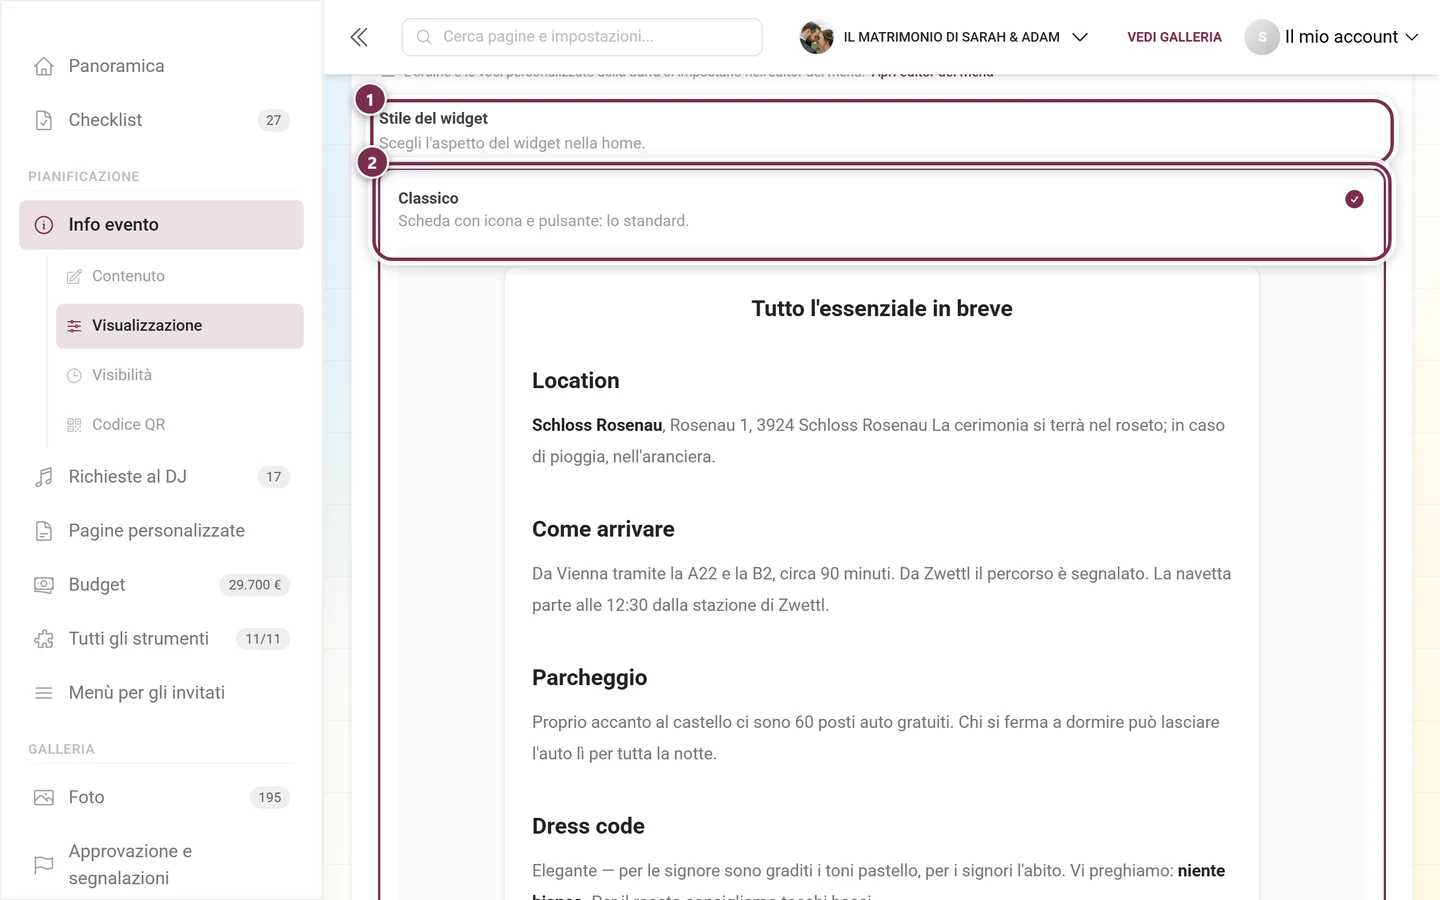Click the Menù per gli invitati hamburger icon
This screenshot has height=900, width=1440.
click(44, 693)
